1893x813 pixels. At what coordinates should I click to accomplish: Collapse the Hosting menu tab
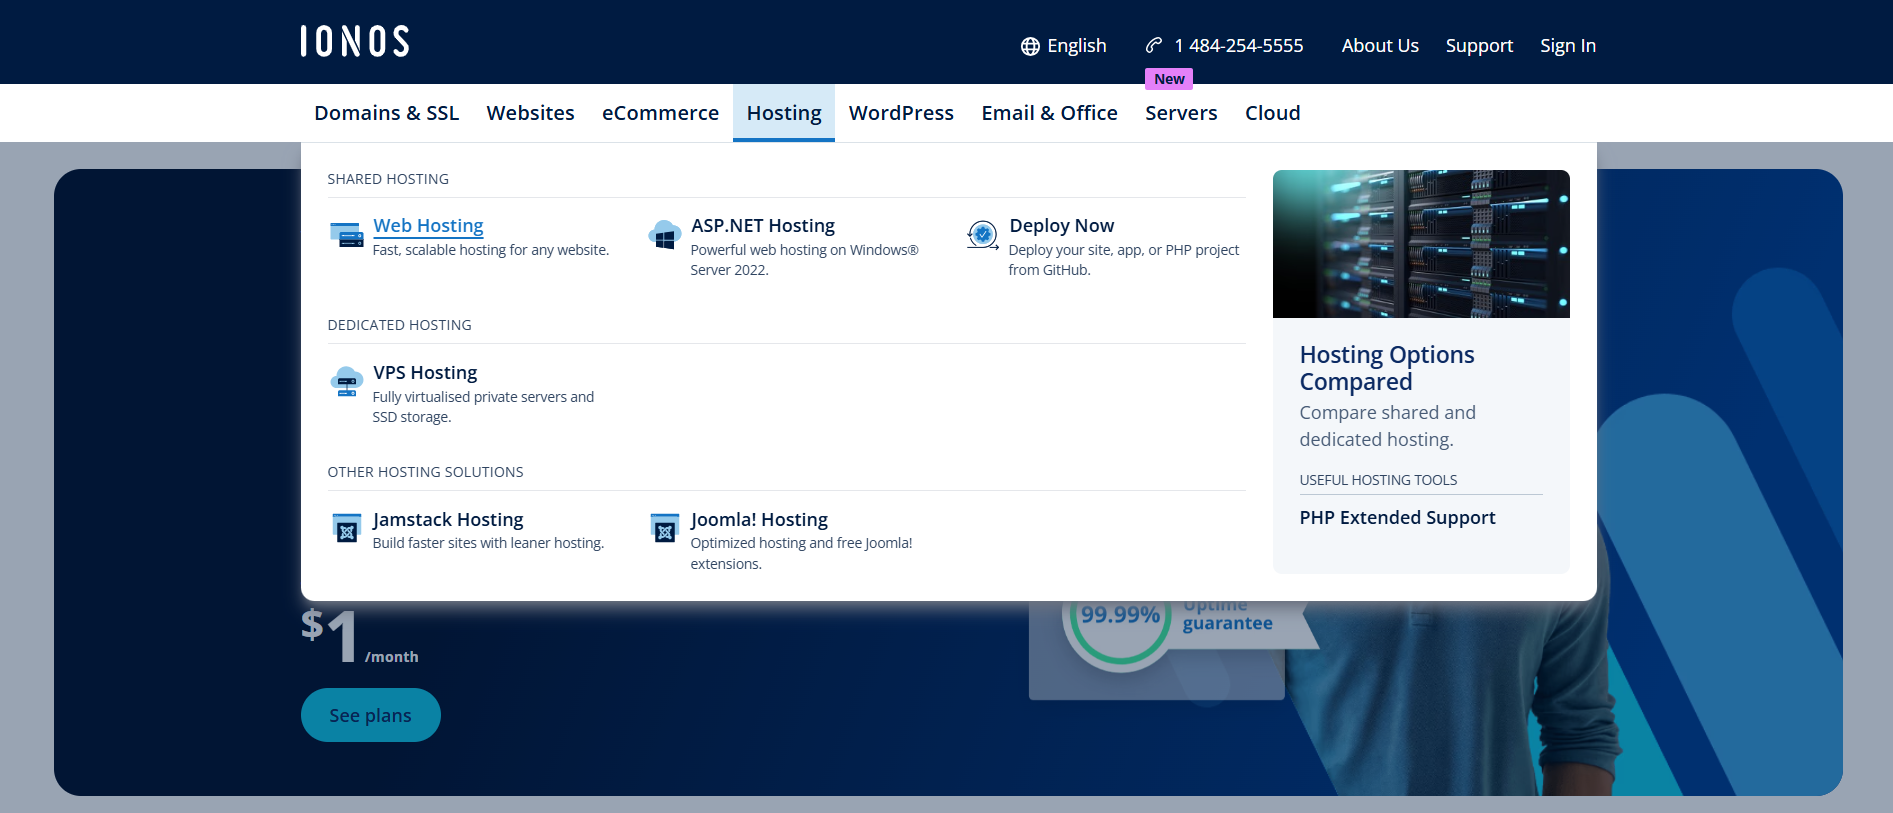click(784, 113)
